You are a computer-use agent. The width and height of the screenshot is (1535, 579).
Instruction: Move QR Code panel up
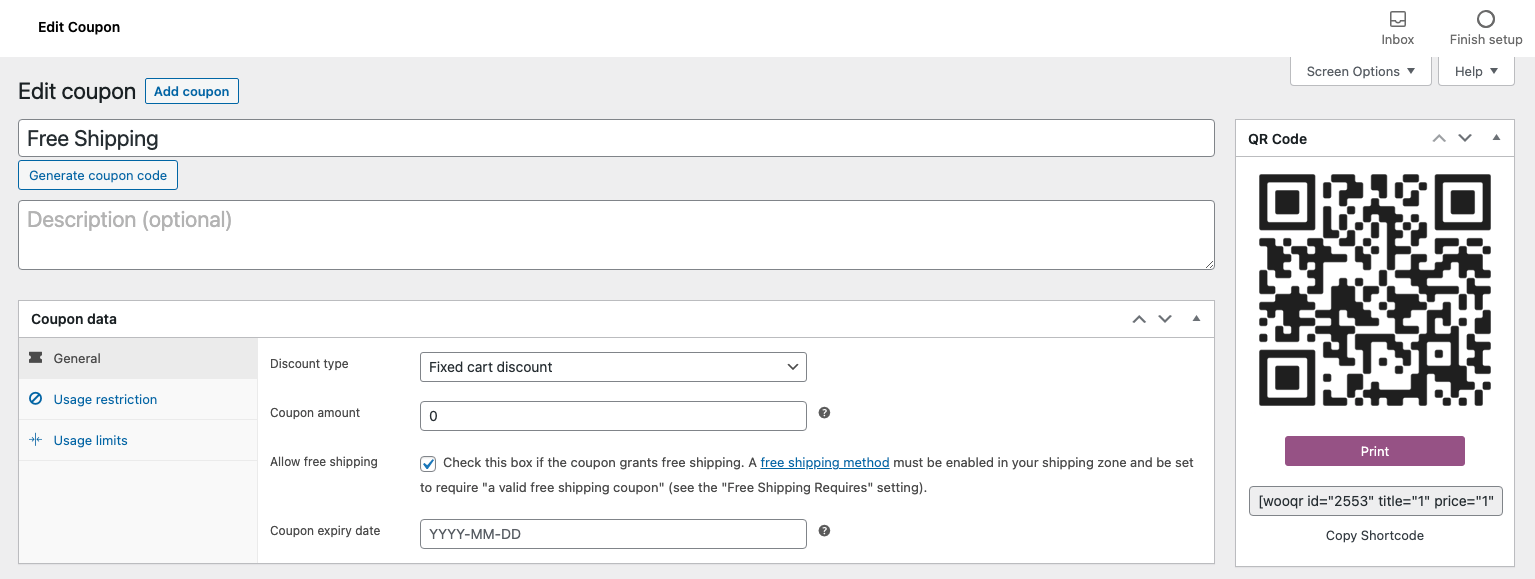tap(1439, 138)
